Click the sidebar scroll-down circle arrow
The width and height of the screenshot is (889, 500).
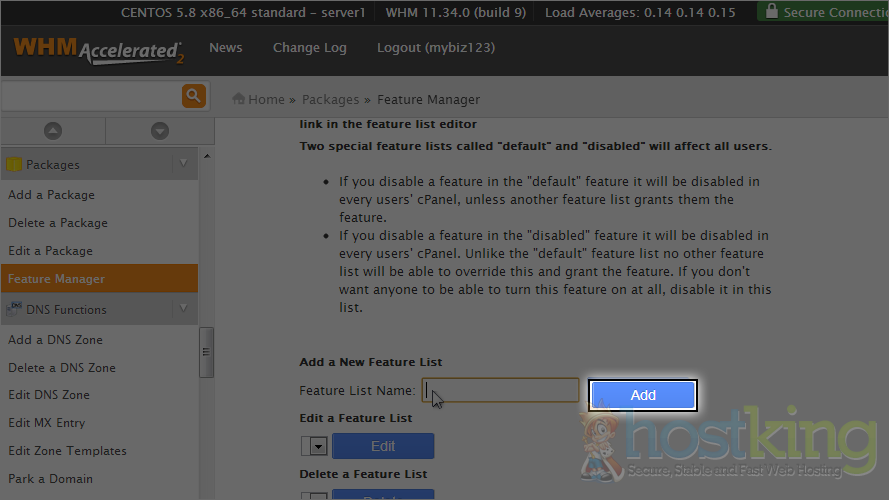pyautogui.click(x=159, y=131)
